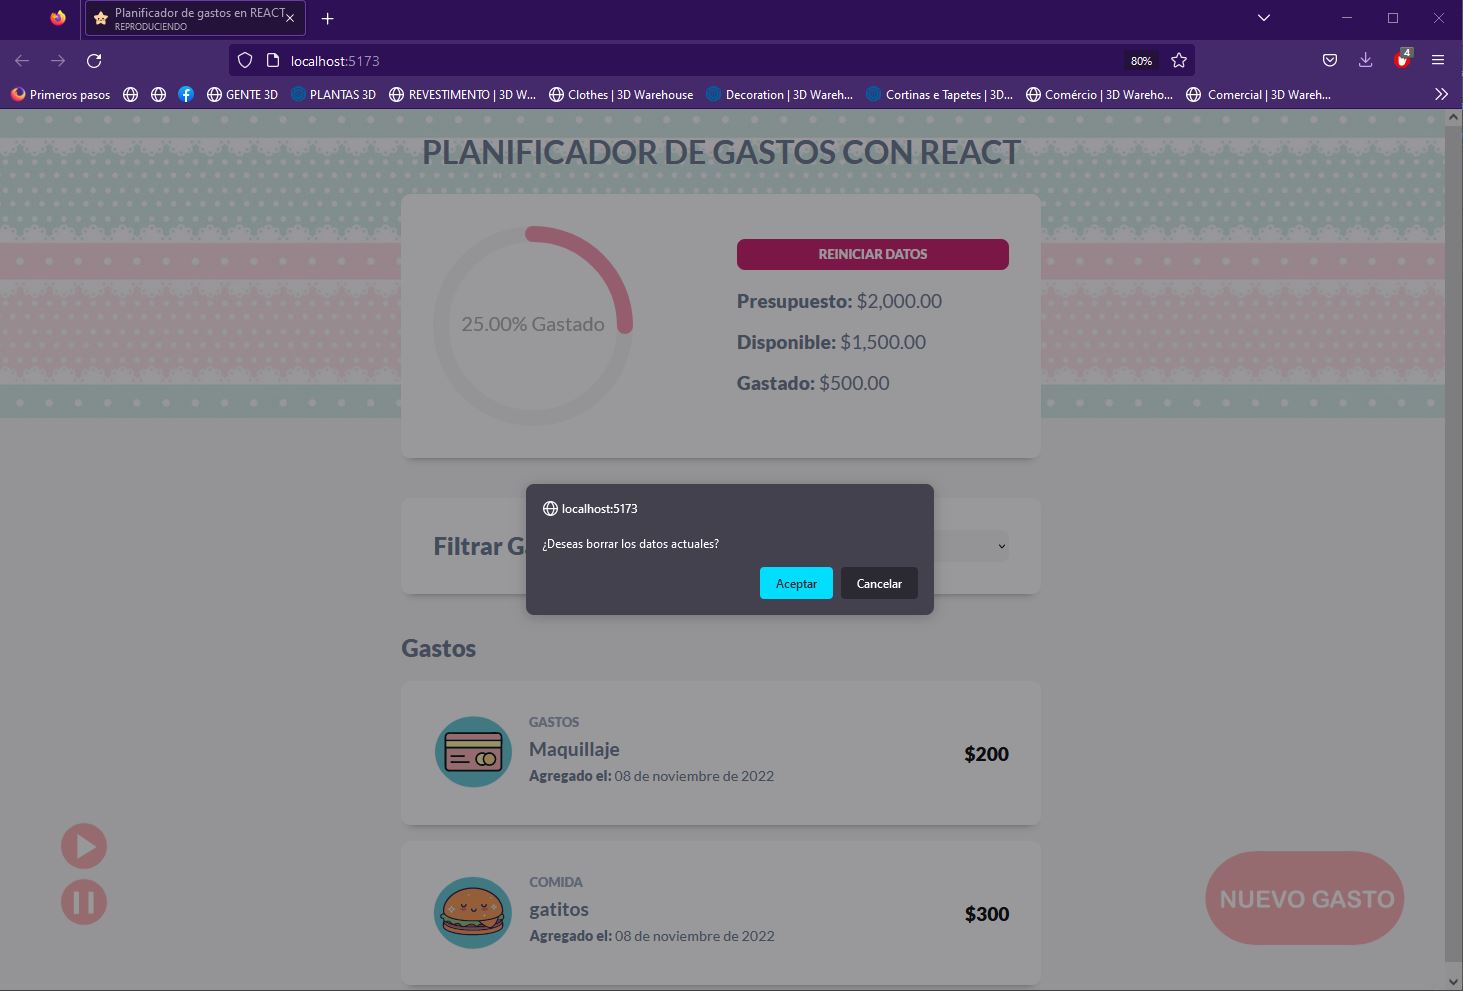Open the REVESTIMENTO | 3D W... bookmark
1463x991 pixels.
[462, 94]
